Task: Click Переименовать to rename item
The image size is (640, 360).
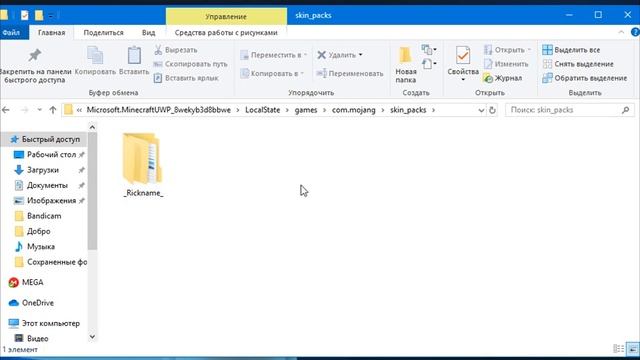Action: coord(350,73)
